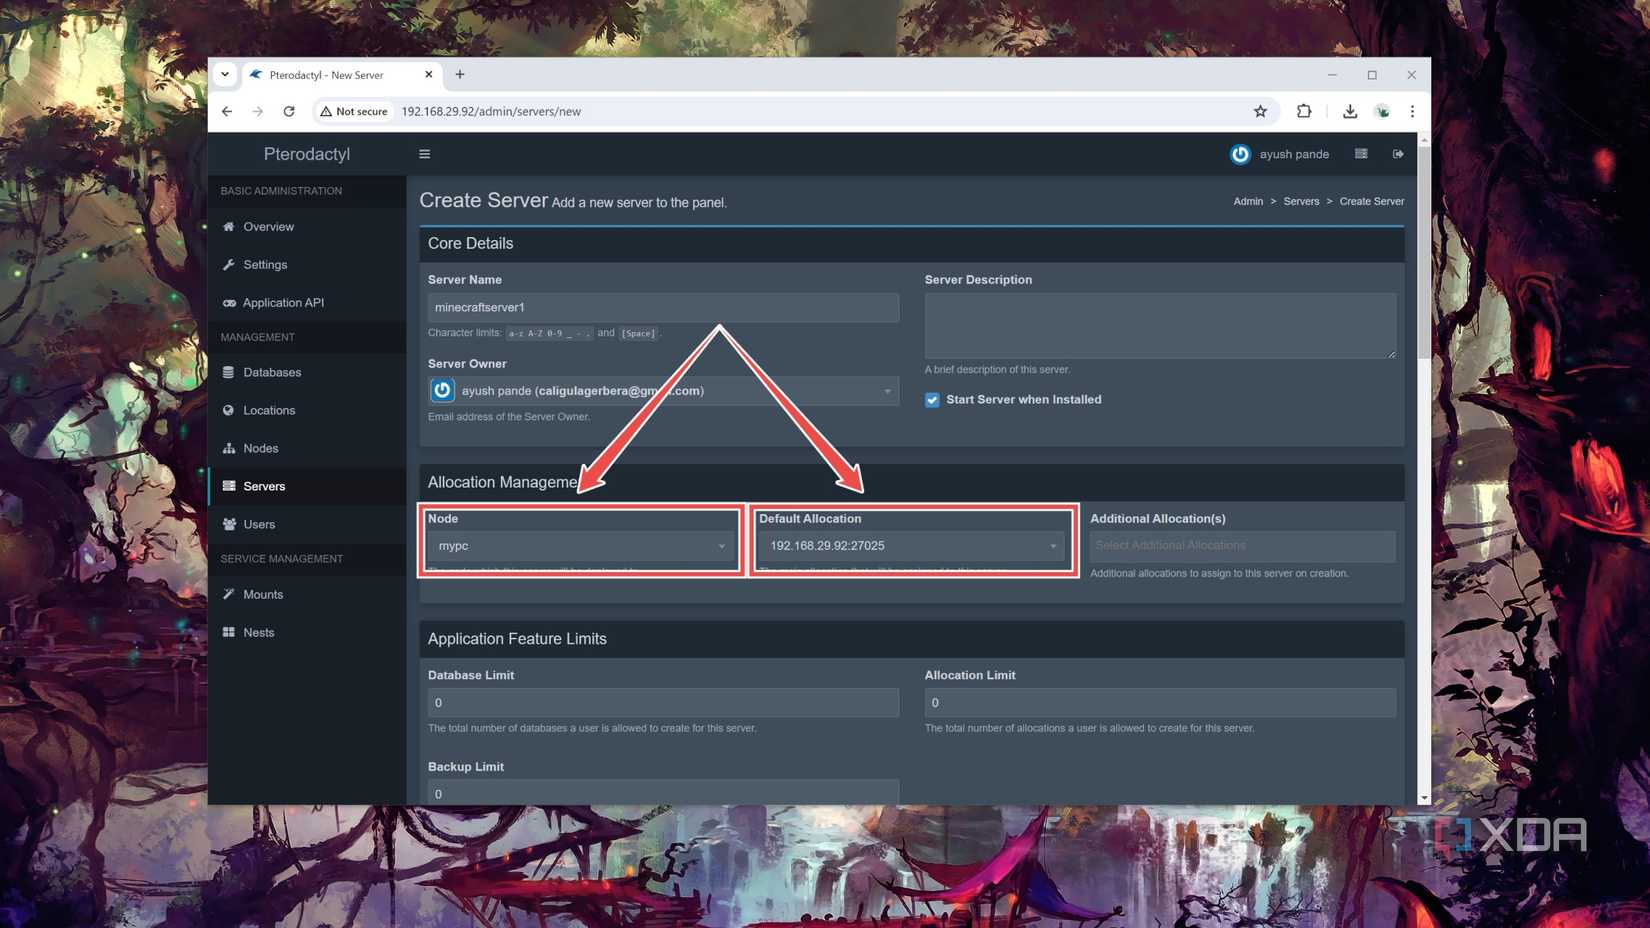Toggle Start Server when Installed checkbox
Viewport: 1650px width, 928px height.
click(932, 400)
